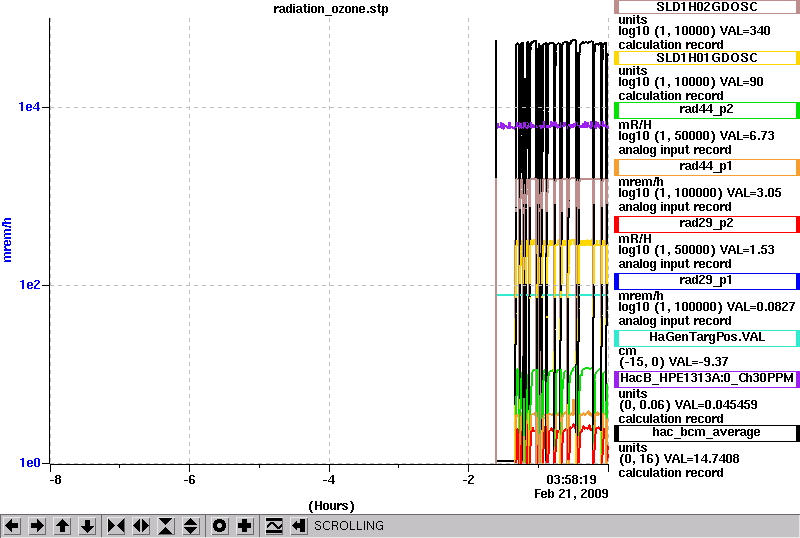Screen dimensions: 800x538
Task: Click the 1e0 y-axis tick label
Action: click(x=29, y=463)
